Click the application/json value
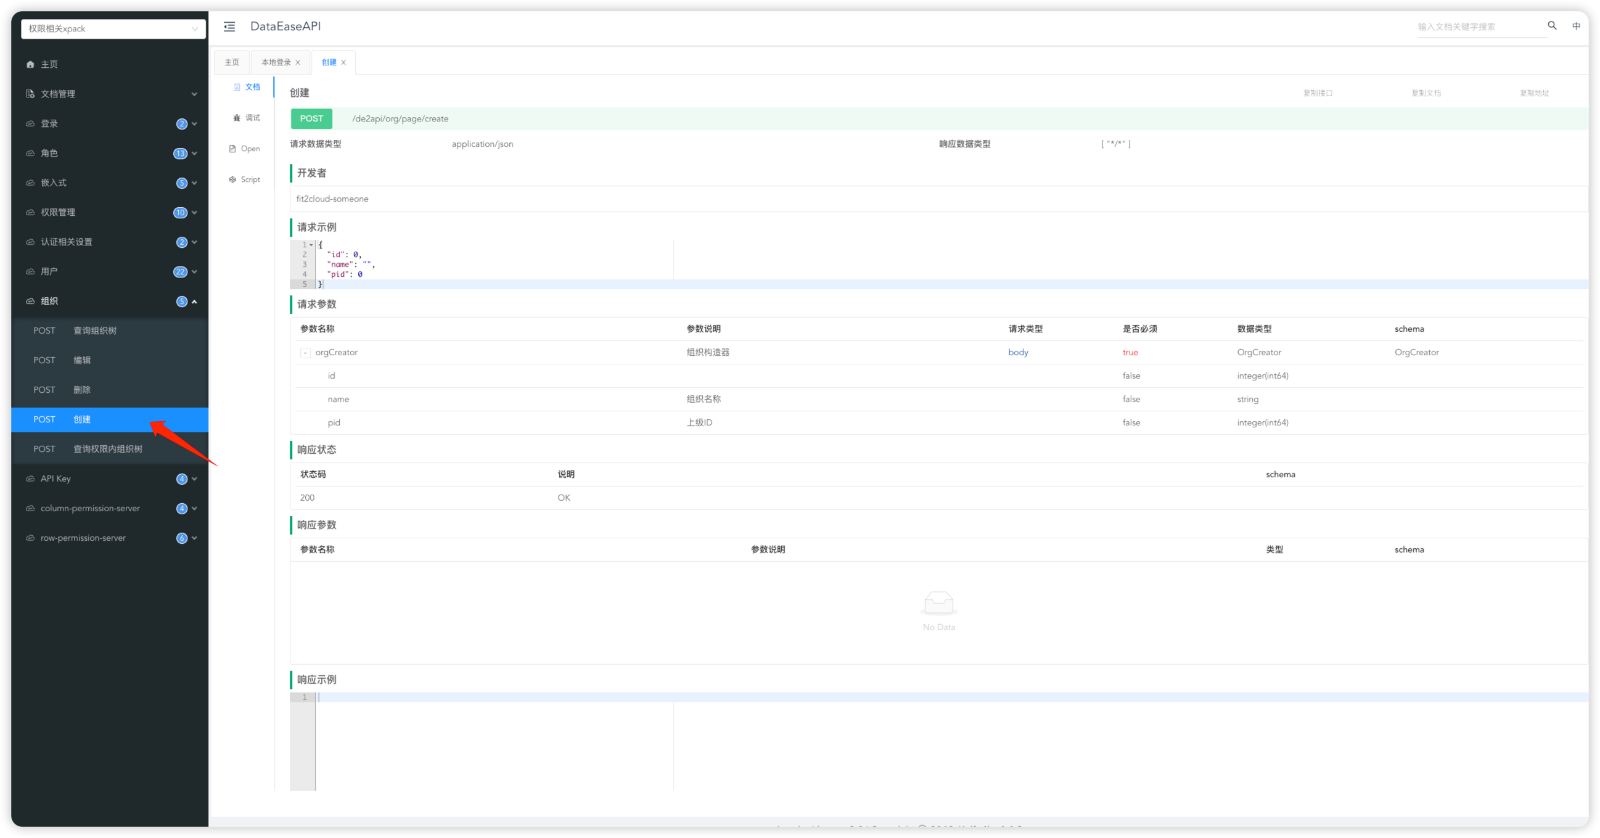Image resolution: width=1600 pixels, height=838 pixels. [x=482, y=144]
